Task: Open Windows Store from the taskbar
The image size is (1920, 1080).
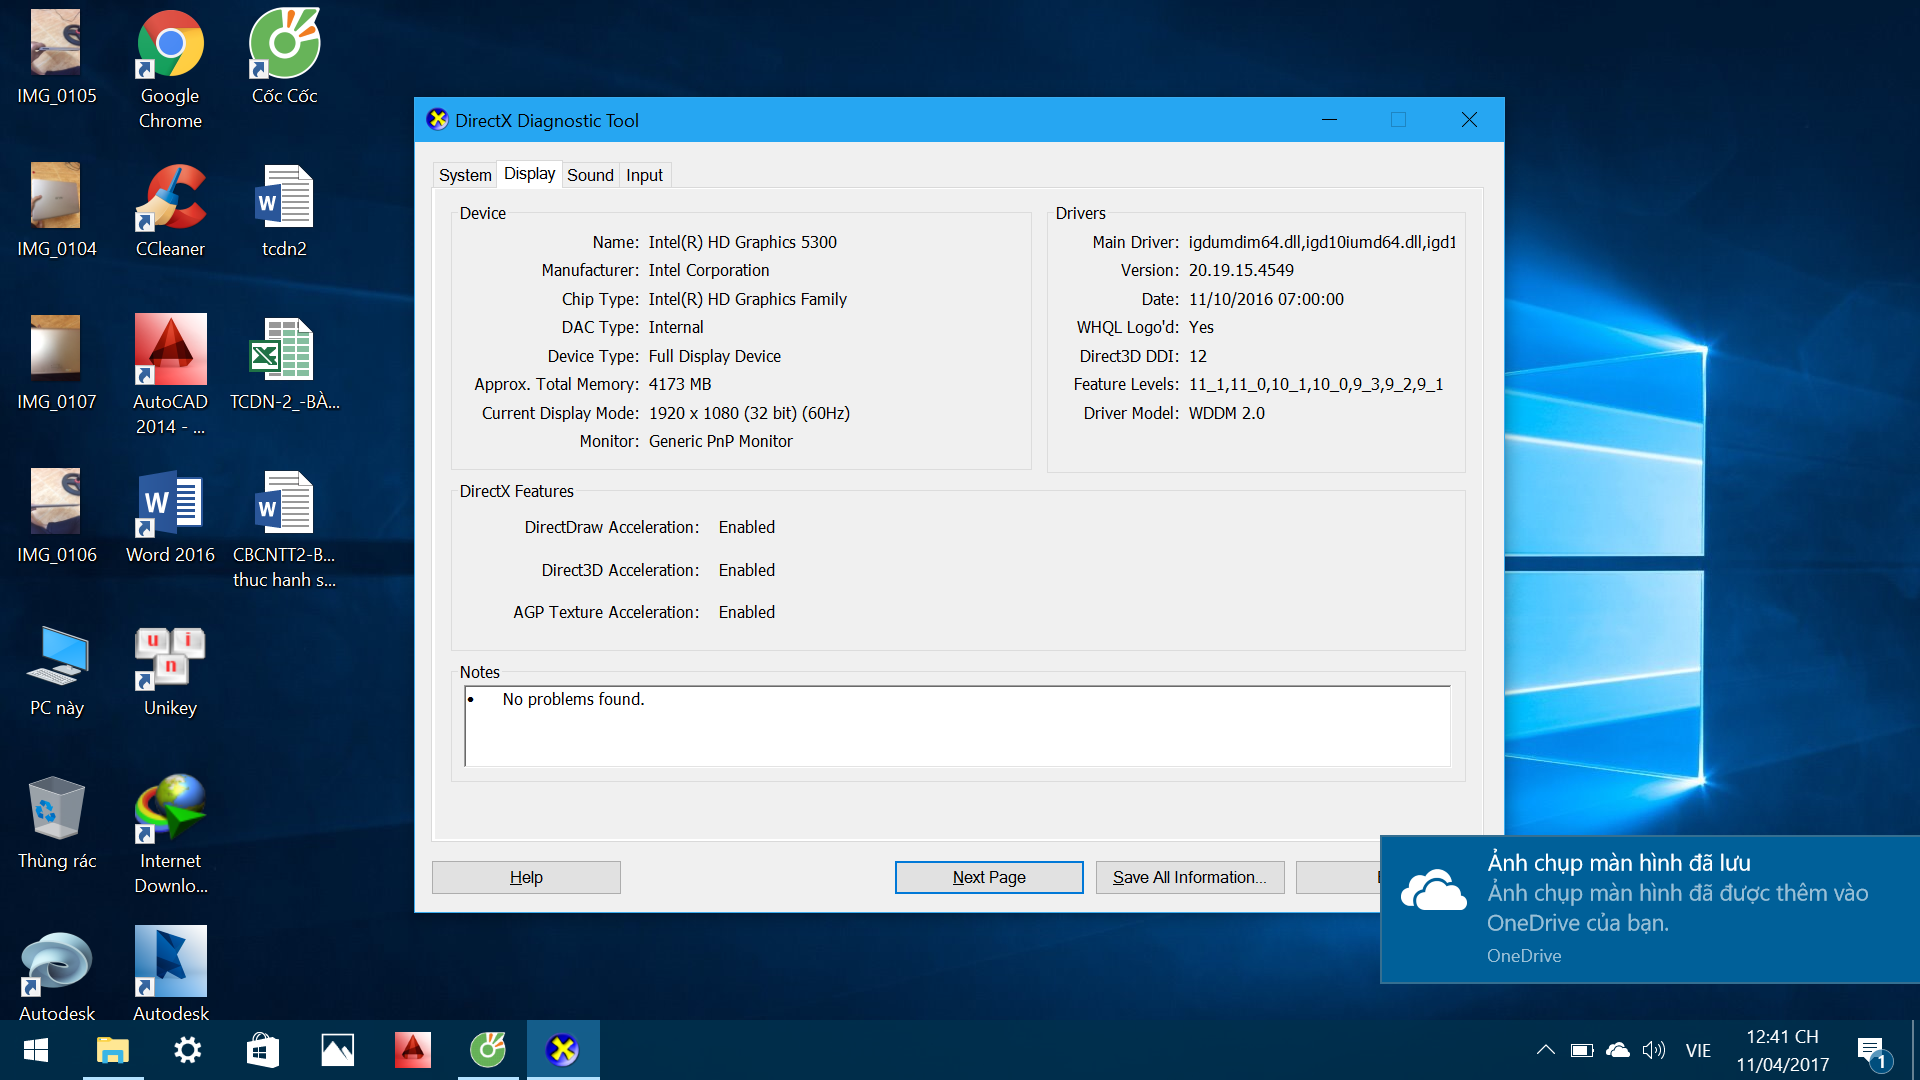Action: click(x=263, y=1050)
